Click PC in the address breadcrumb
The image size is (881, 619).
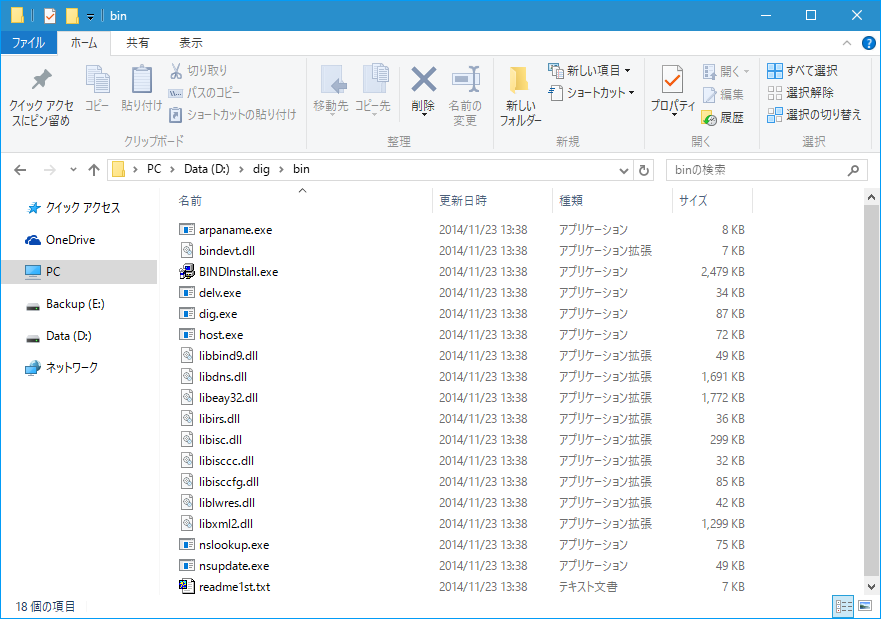tap(154, 170)
